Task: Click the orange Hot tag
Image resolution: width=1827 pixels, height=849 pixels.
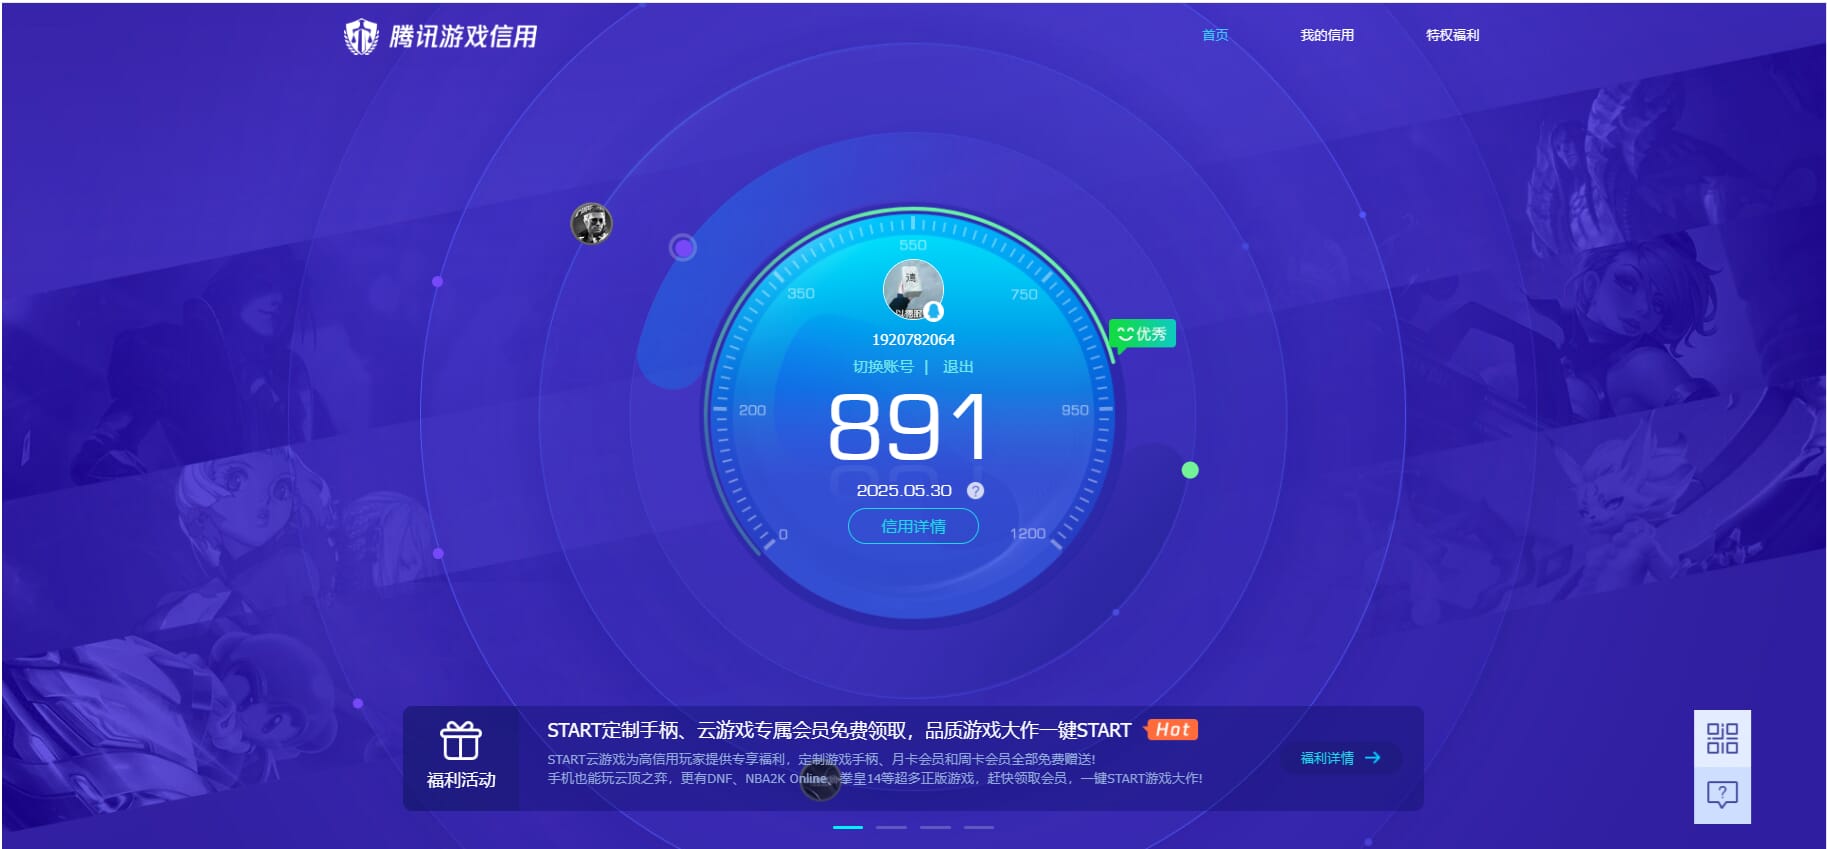Action: point(1172,730)
